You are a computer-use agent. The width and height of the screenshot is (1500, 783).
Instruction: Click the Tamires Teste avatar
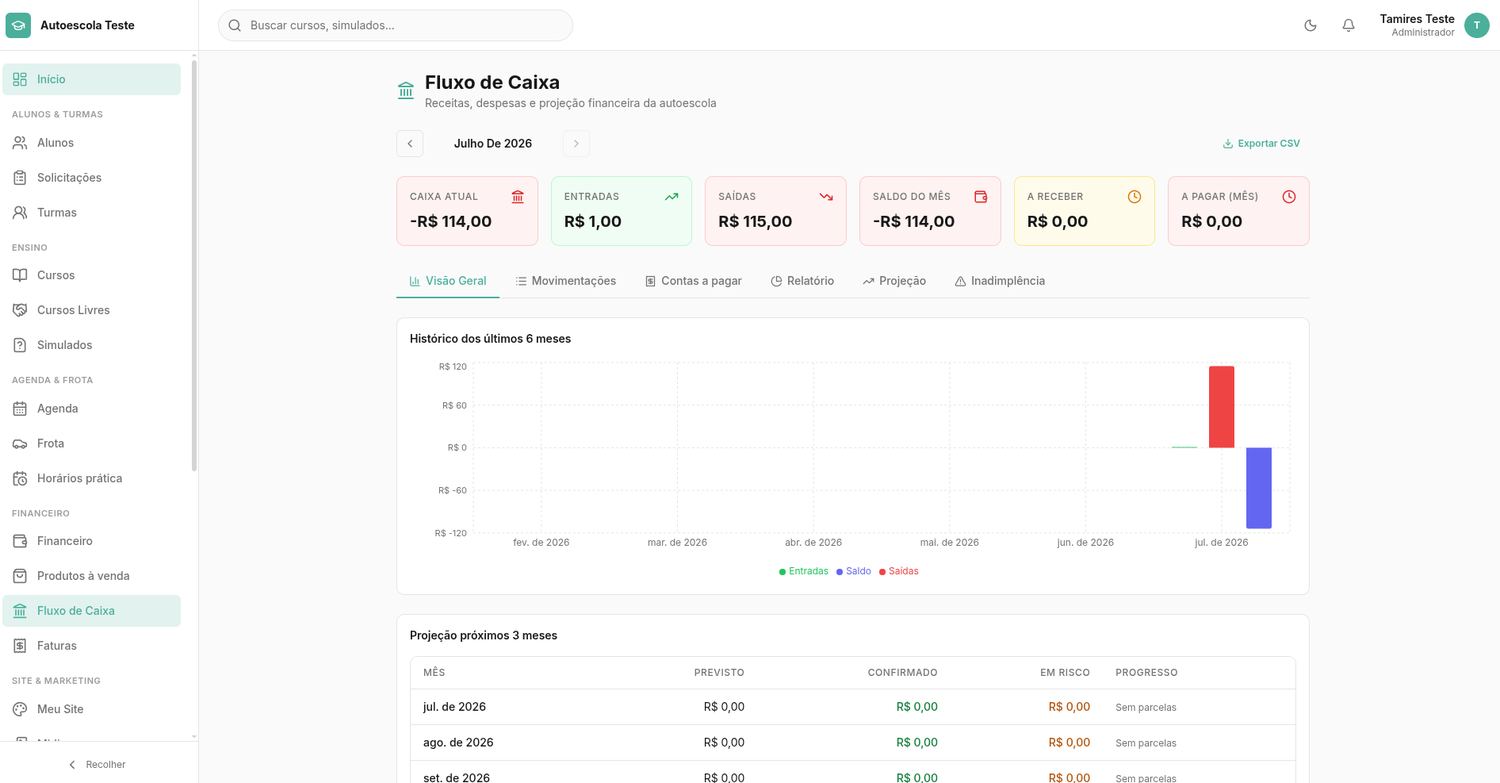tap(1476, 25)
